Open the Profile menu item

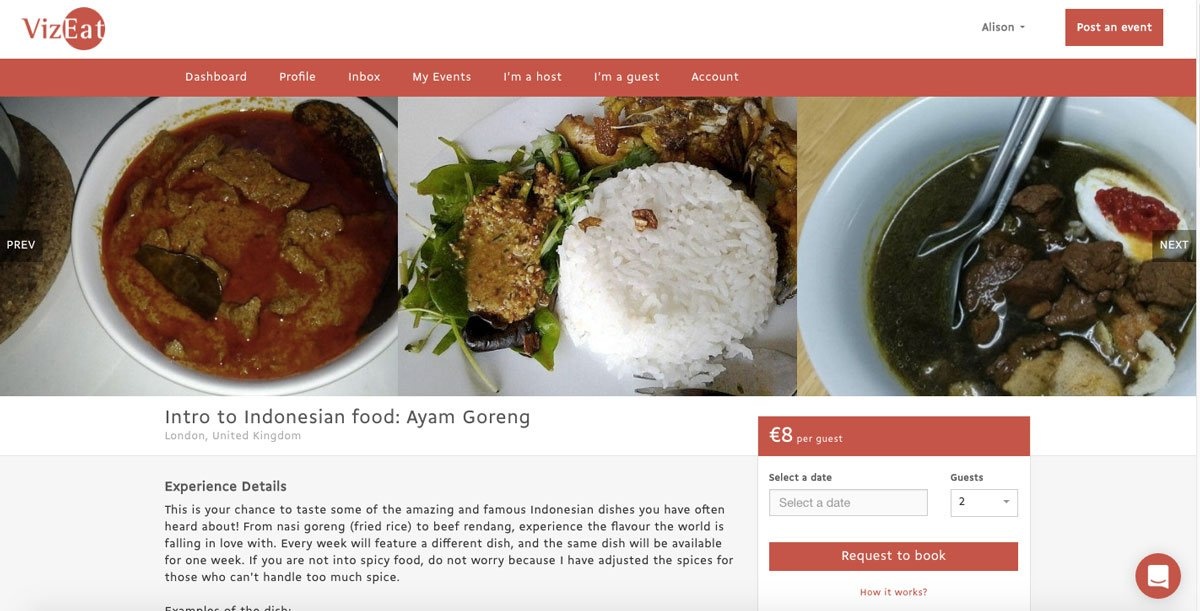(297, 77)
